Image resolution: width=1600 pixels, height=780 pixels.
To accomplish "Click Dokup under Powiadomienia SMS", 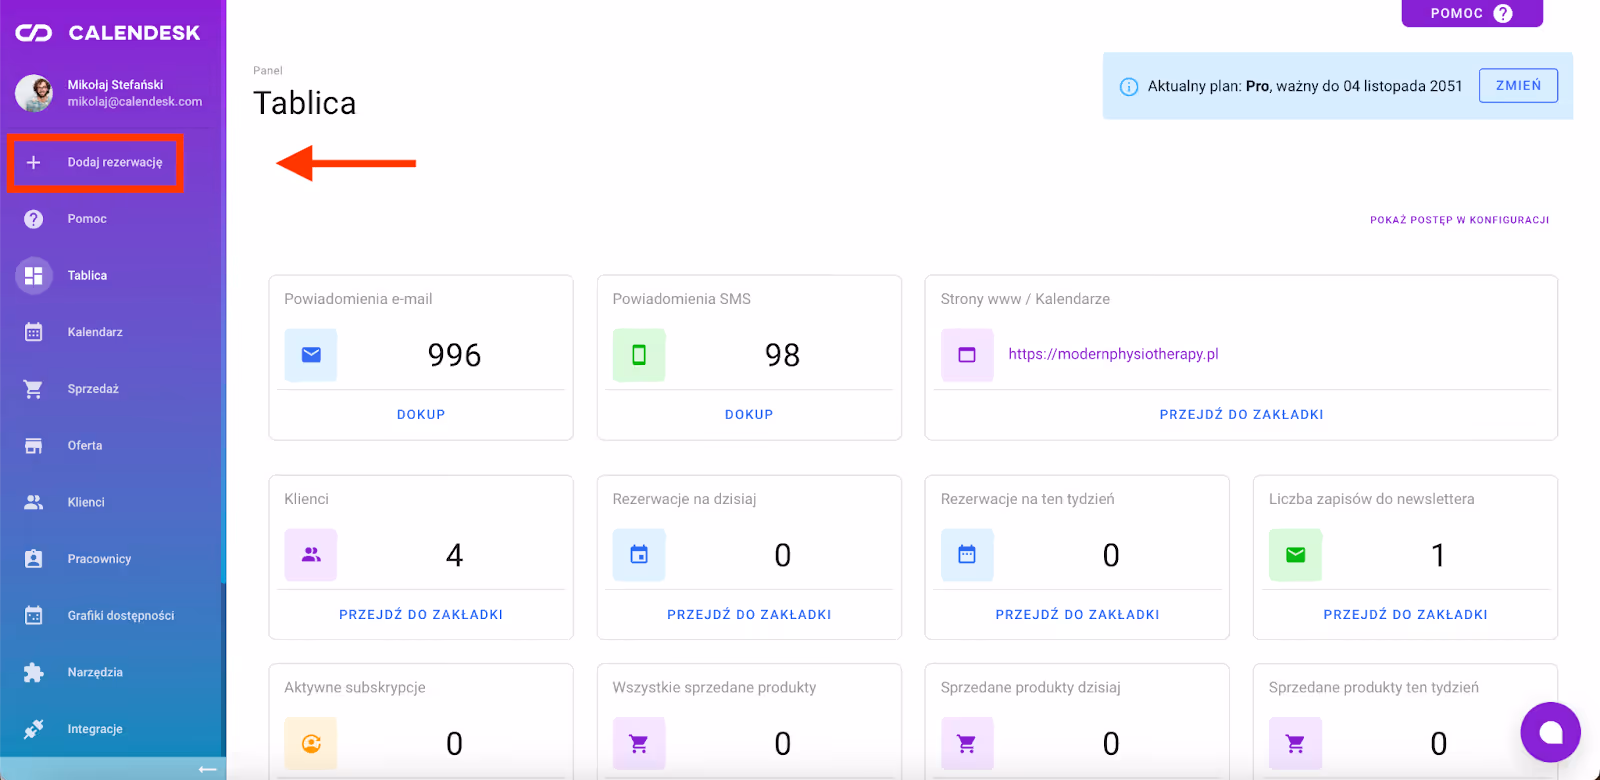I will [749, 414].
